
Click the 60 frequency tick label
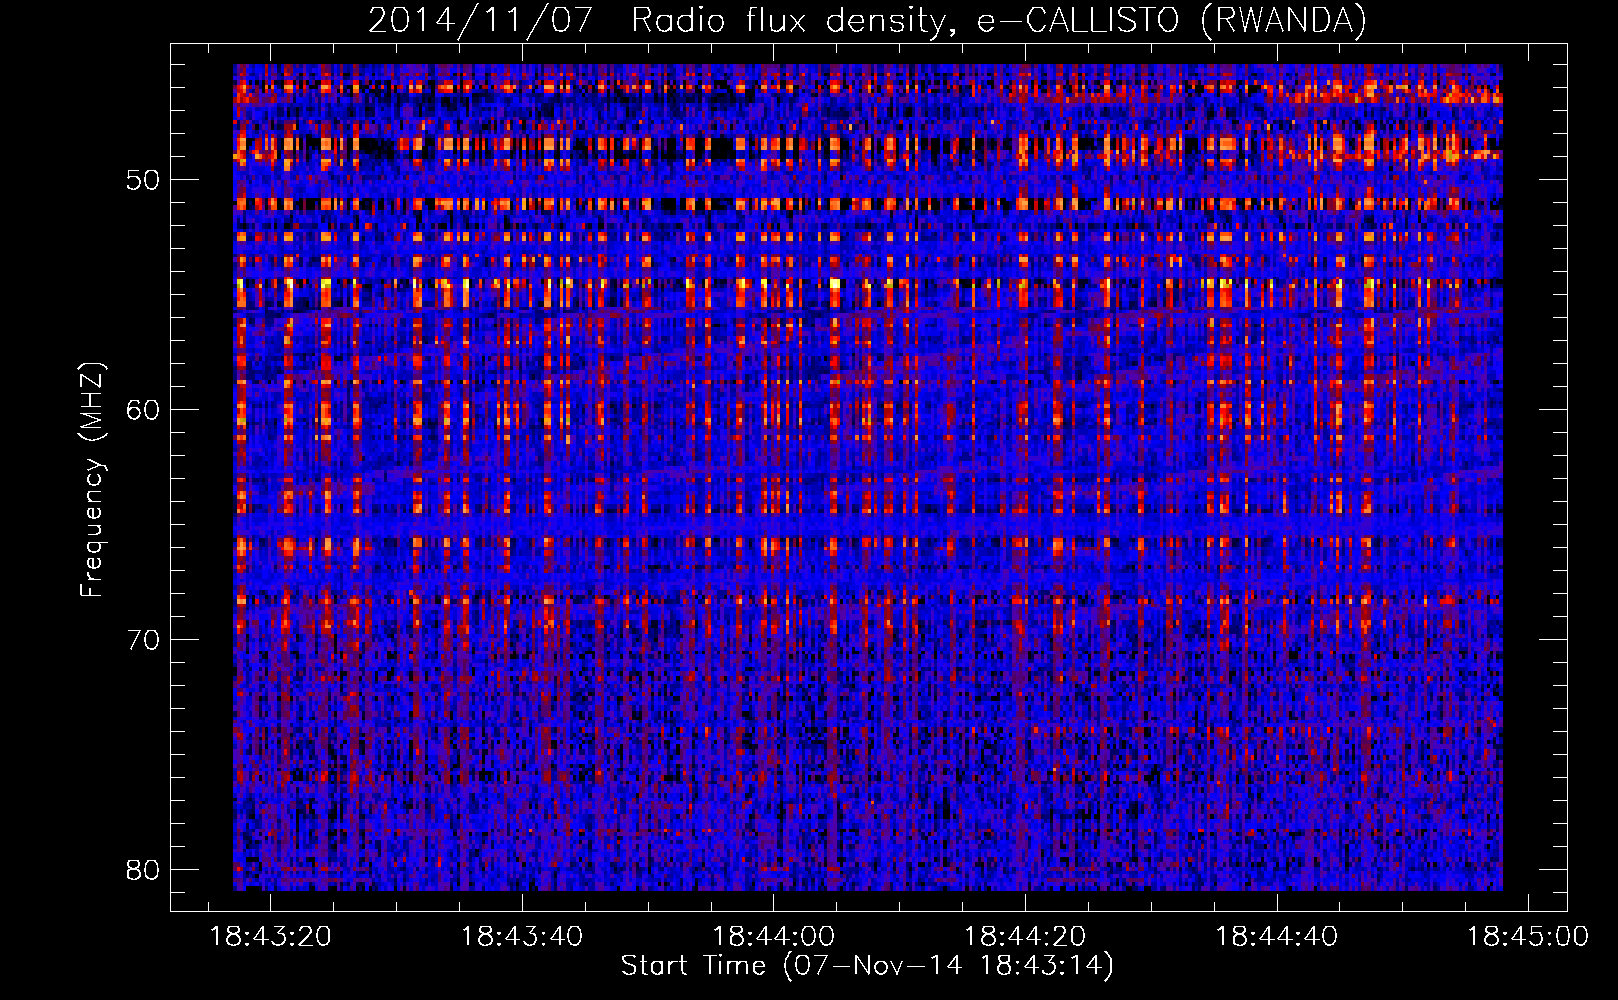(x=144, y=410)
